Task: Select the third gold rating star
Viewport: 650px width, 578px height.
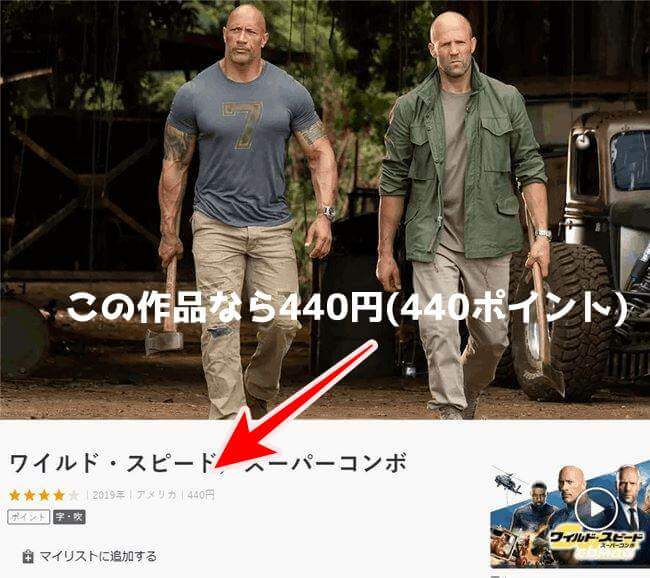Action: pyautogui.click(x=44, y=495)
